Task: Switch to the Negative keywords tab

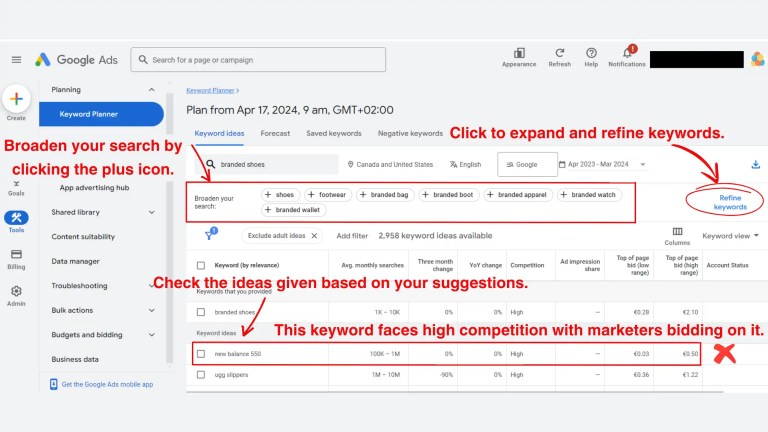Action: 410,133
